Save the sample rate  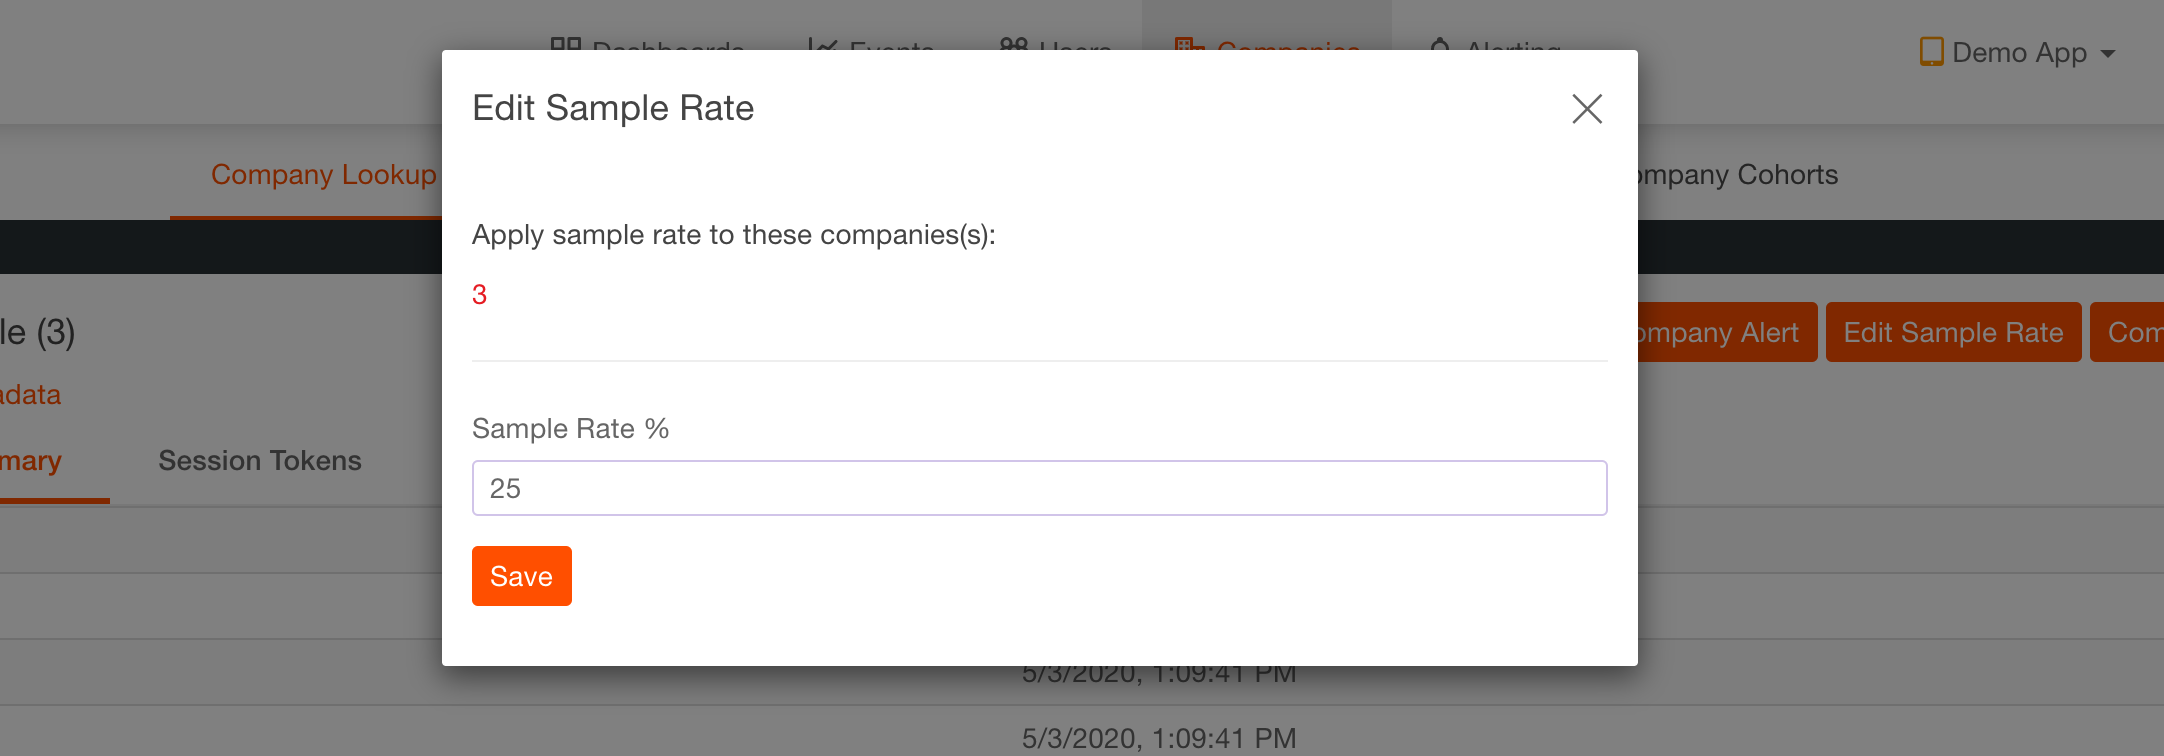[x=521, y=576]
